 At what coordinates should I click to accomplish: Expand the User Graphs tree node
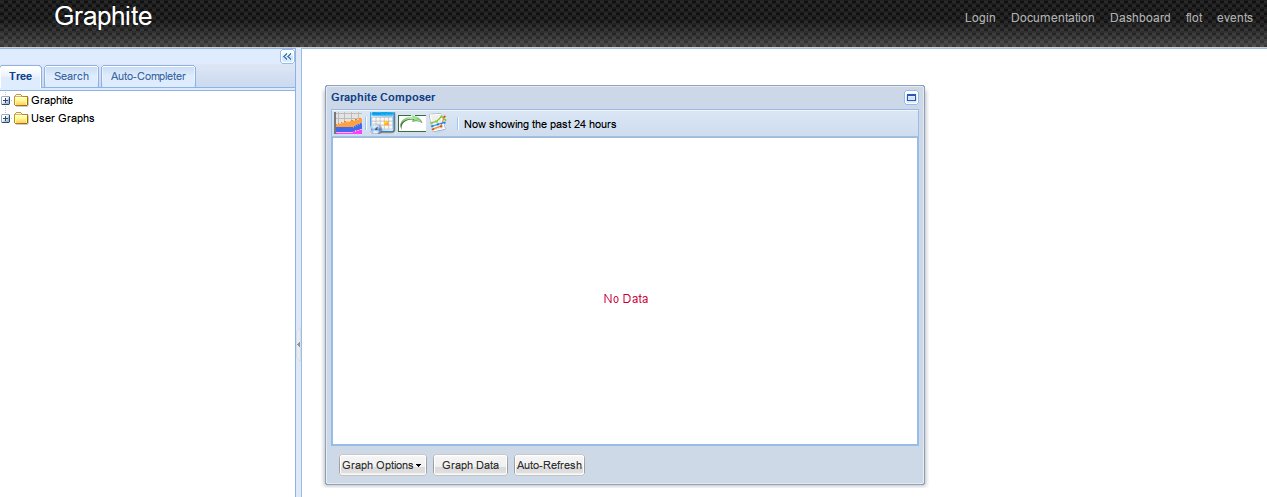coord(6,118)
